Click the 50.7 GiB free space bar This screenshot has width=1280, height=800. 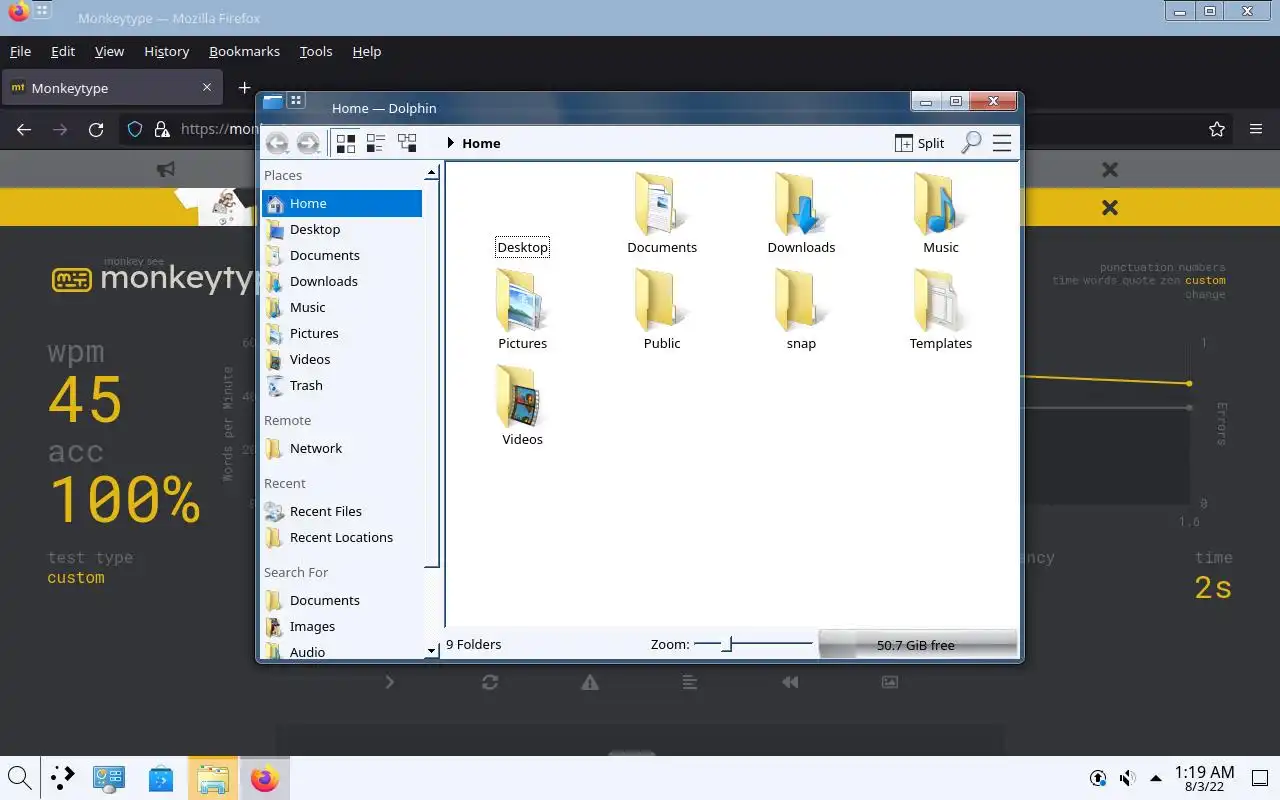917,645
